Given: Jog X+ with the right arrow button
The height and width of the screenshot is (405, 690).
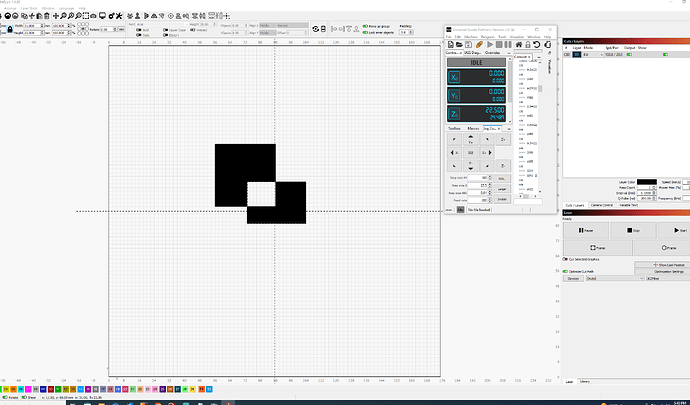Looking at the screenshot, I should (487, 152).
